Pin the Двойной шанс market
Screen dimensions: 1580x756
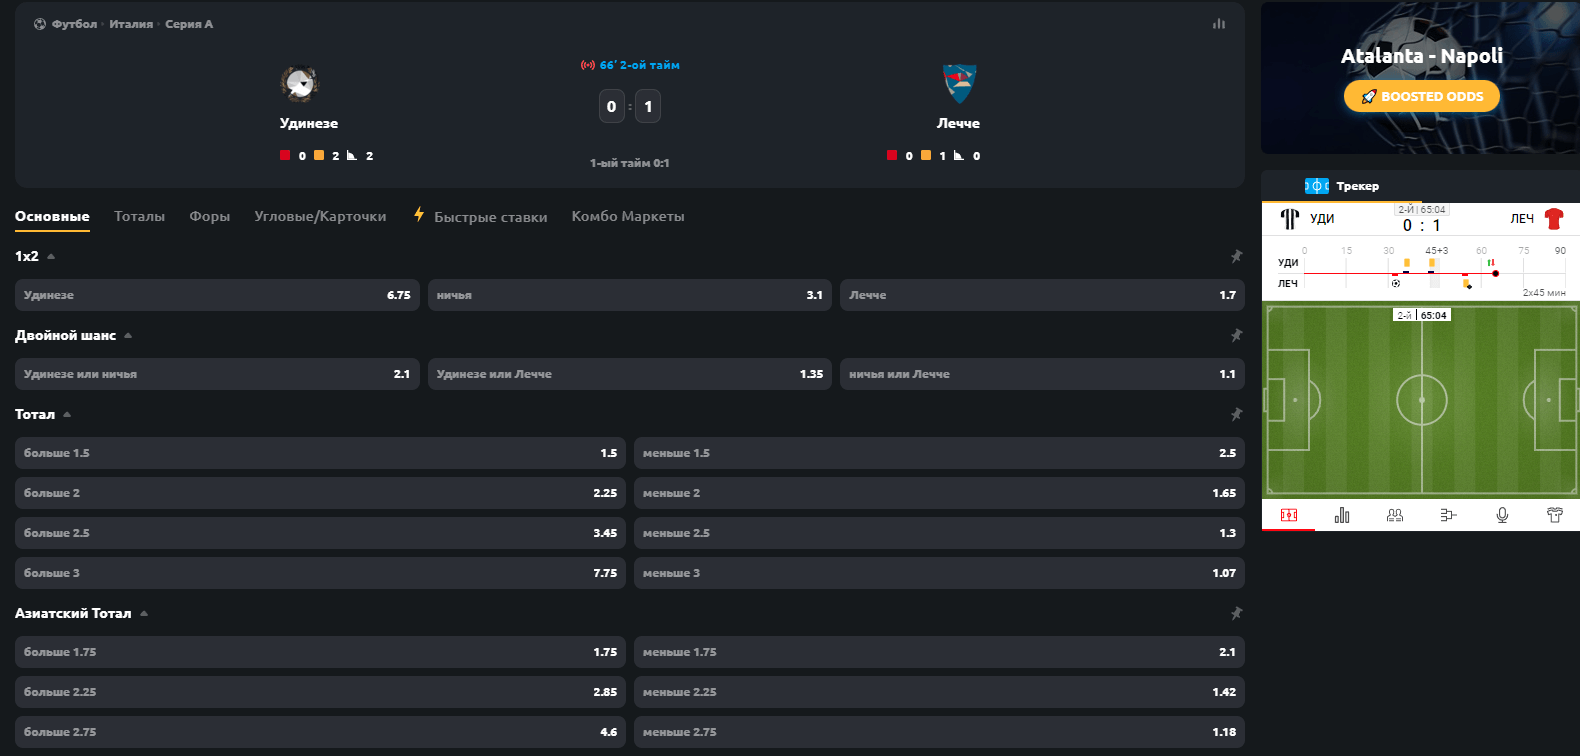click(1236, 335)
